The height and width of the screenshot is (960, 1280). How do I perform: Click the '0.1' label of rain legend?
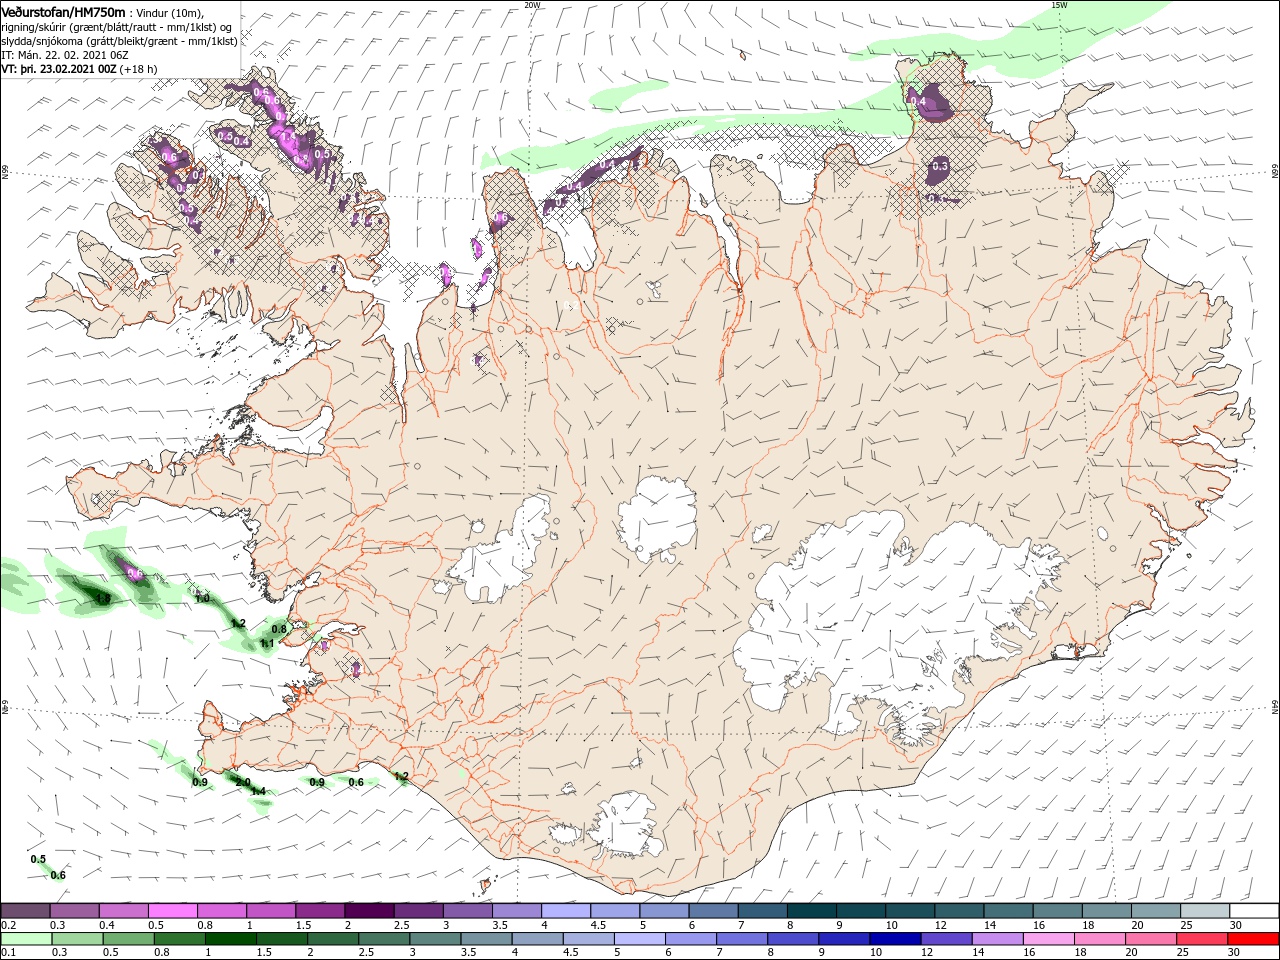[x=9, y=953]
